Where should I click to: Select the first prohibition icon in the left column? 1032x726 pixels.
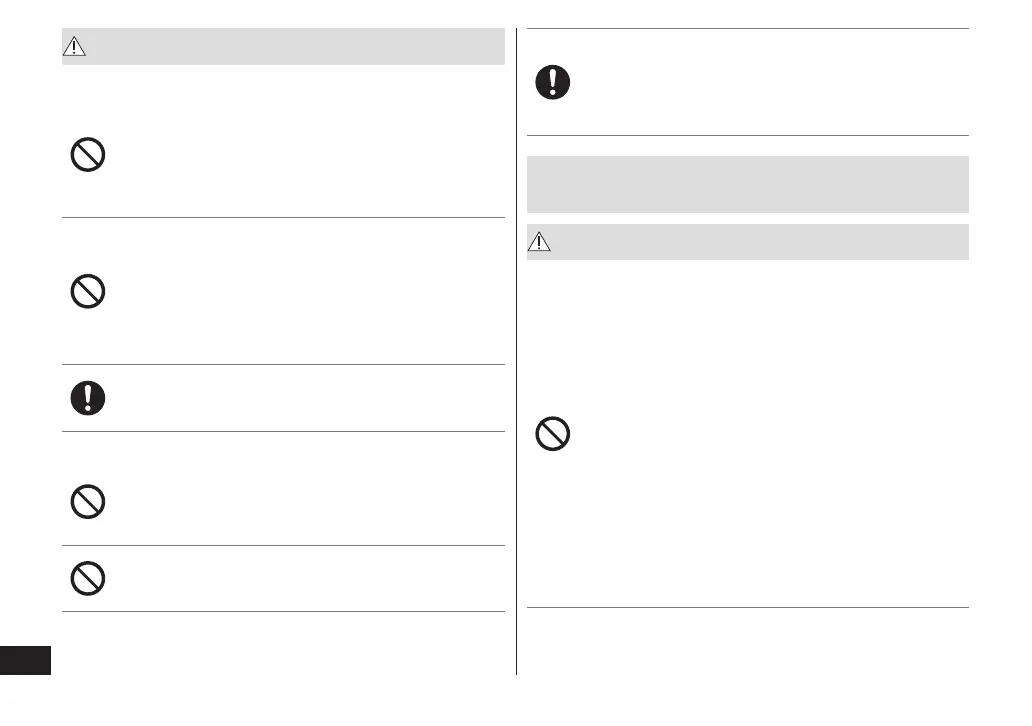tap(88, 154)
